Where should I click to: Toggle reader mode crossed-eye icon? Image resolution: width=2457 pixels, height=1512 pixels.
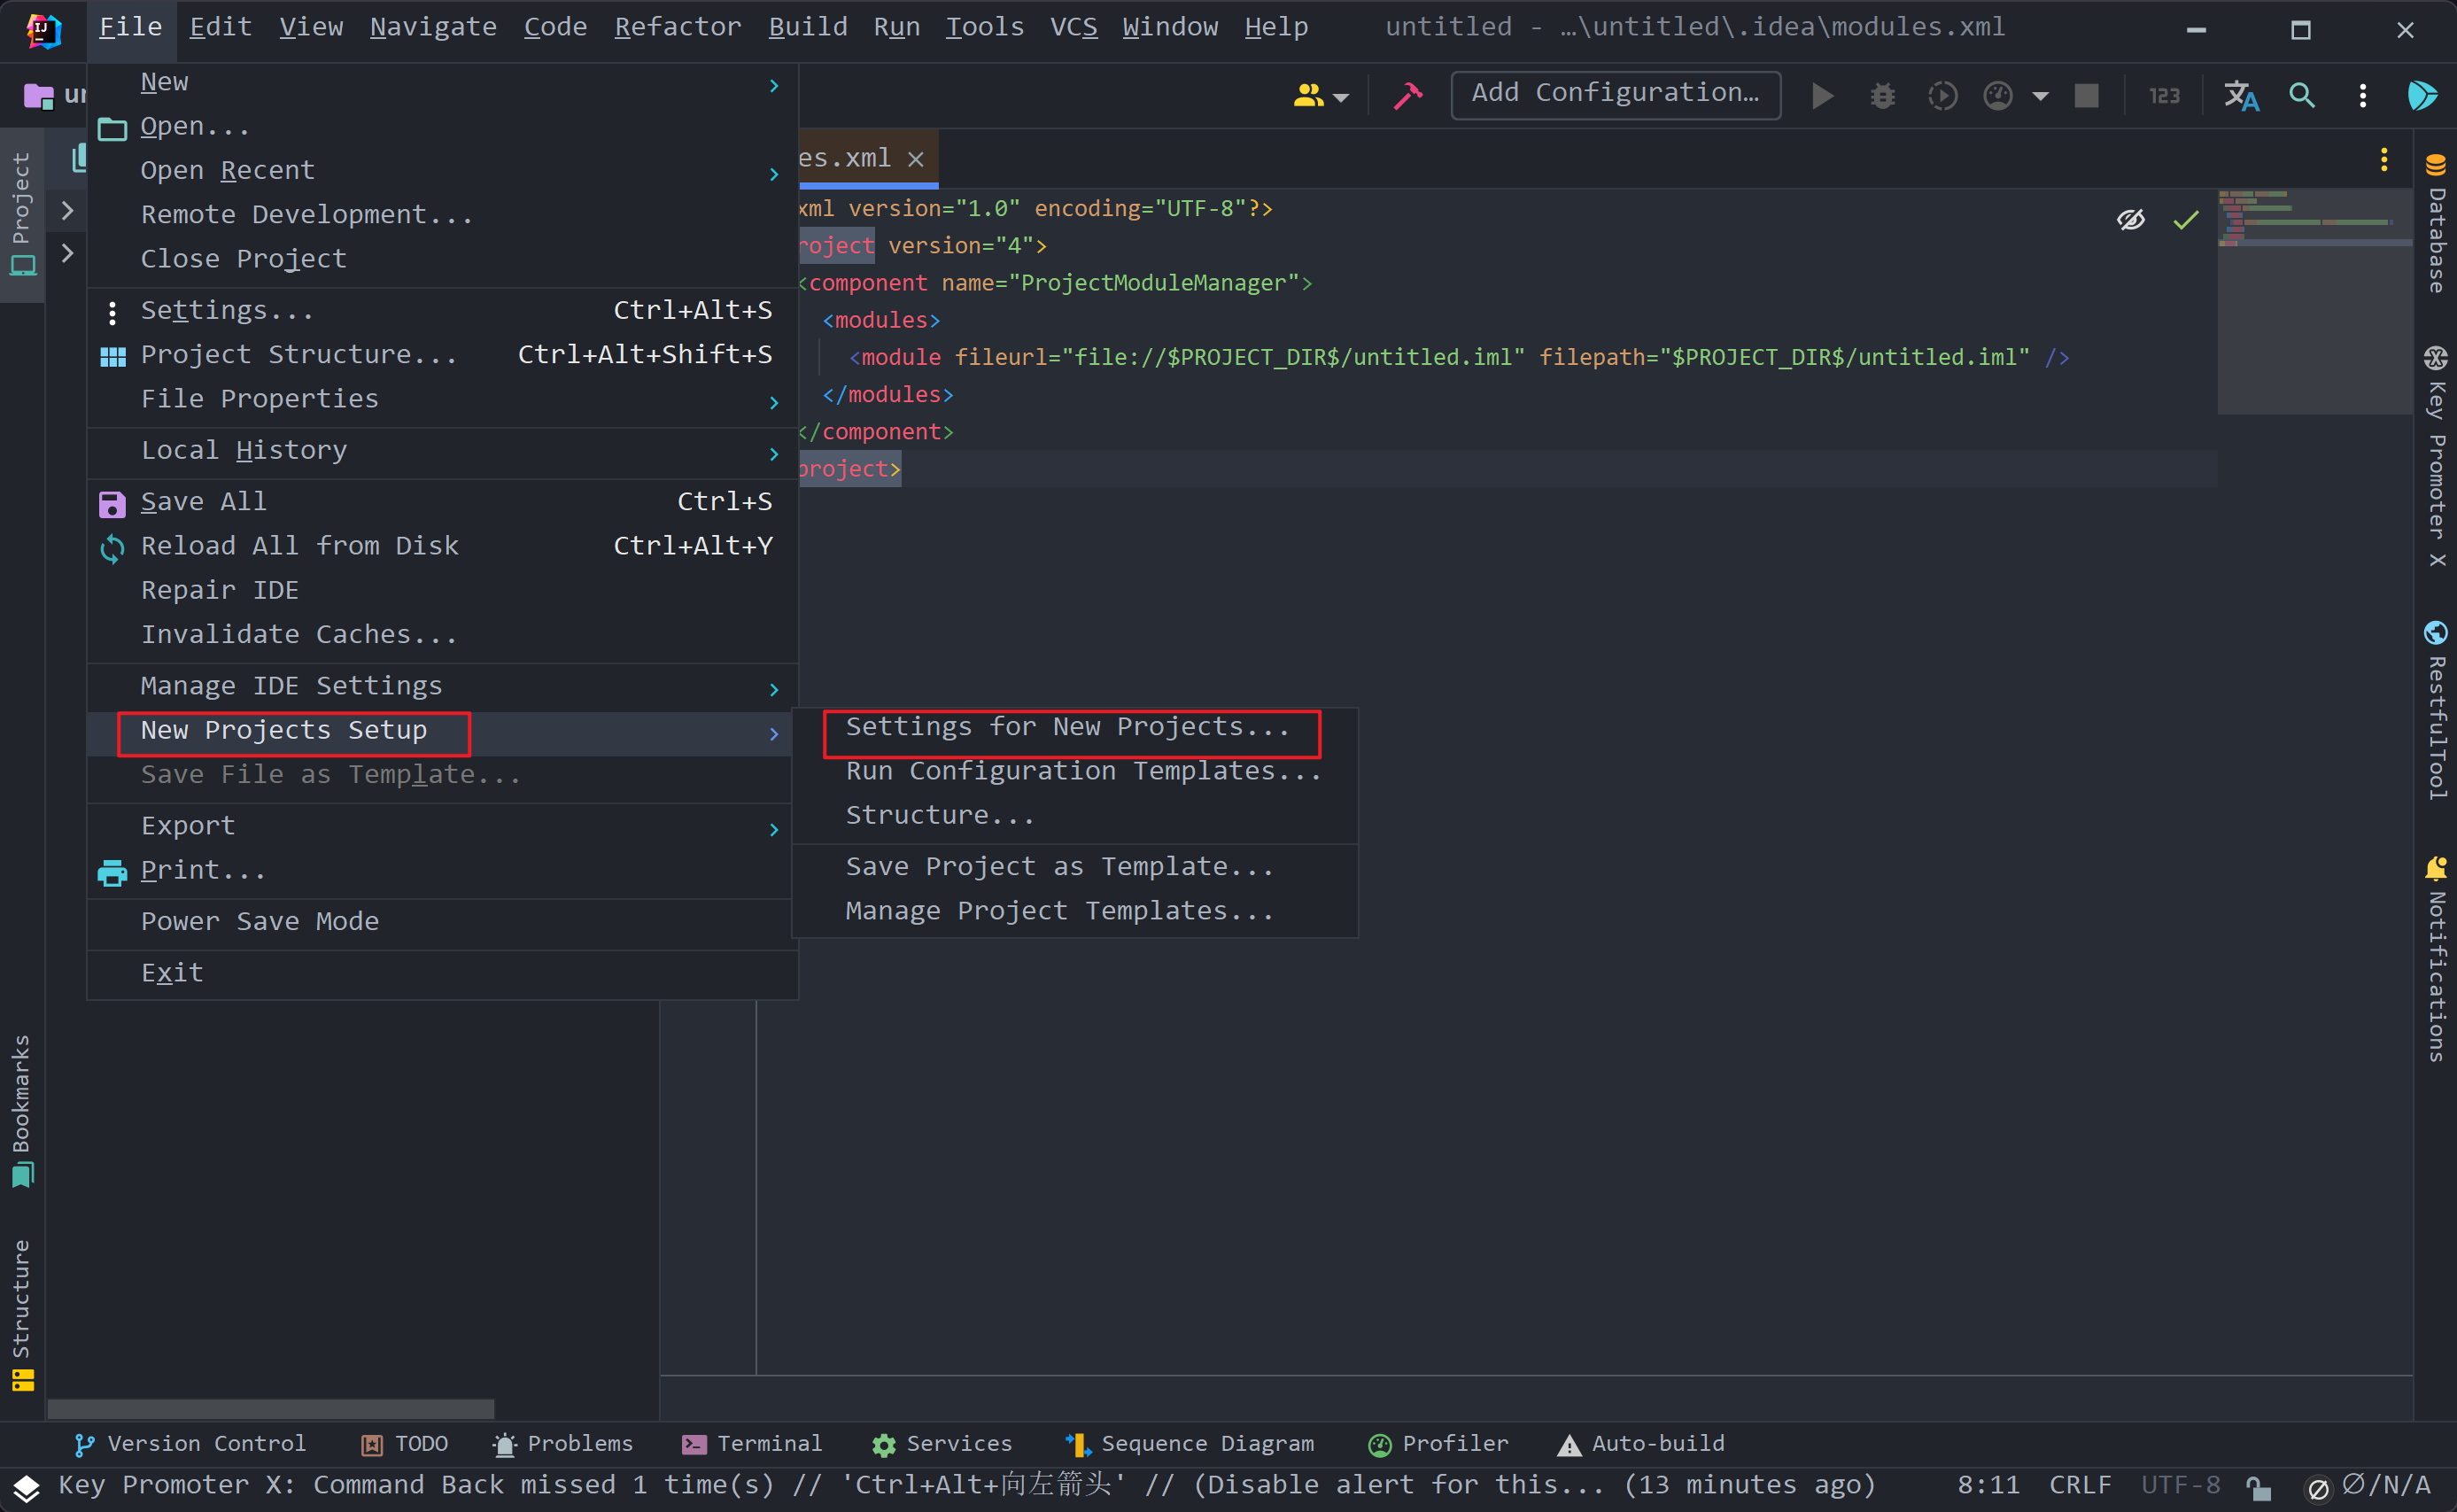pyautogui.click(x=2130, y=219)
